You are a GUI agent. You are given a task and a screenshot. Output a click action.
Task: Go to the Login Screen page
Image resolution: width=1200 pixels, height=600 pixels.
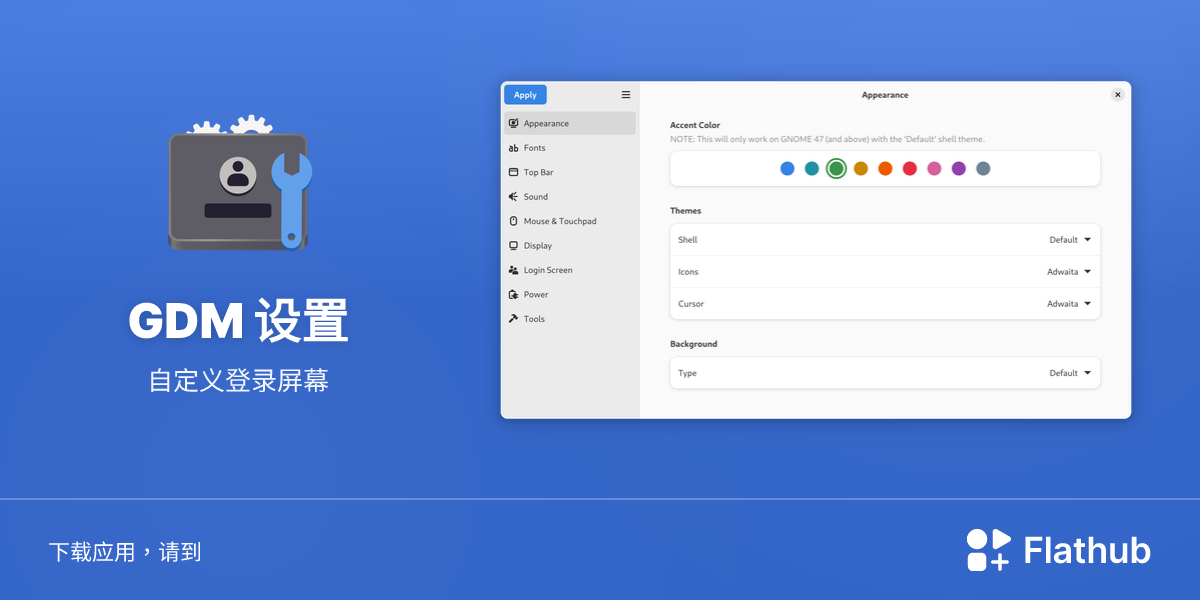coord(570,270)
